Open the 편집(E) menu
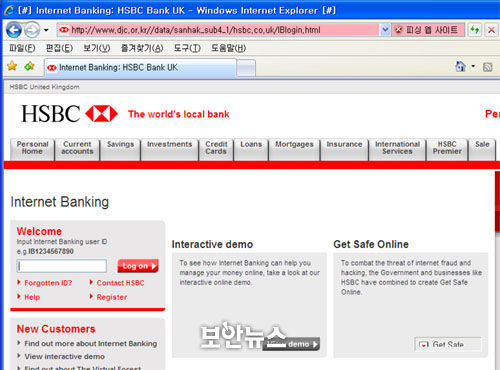Screen dimensions: 500x370 point(59,48)
